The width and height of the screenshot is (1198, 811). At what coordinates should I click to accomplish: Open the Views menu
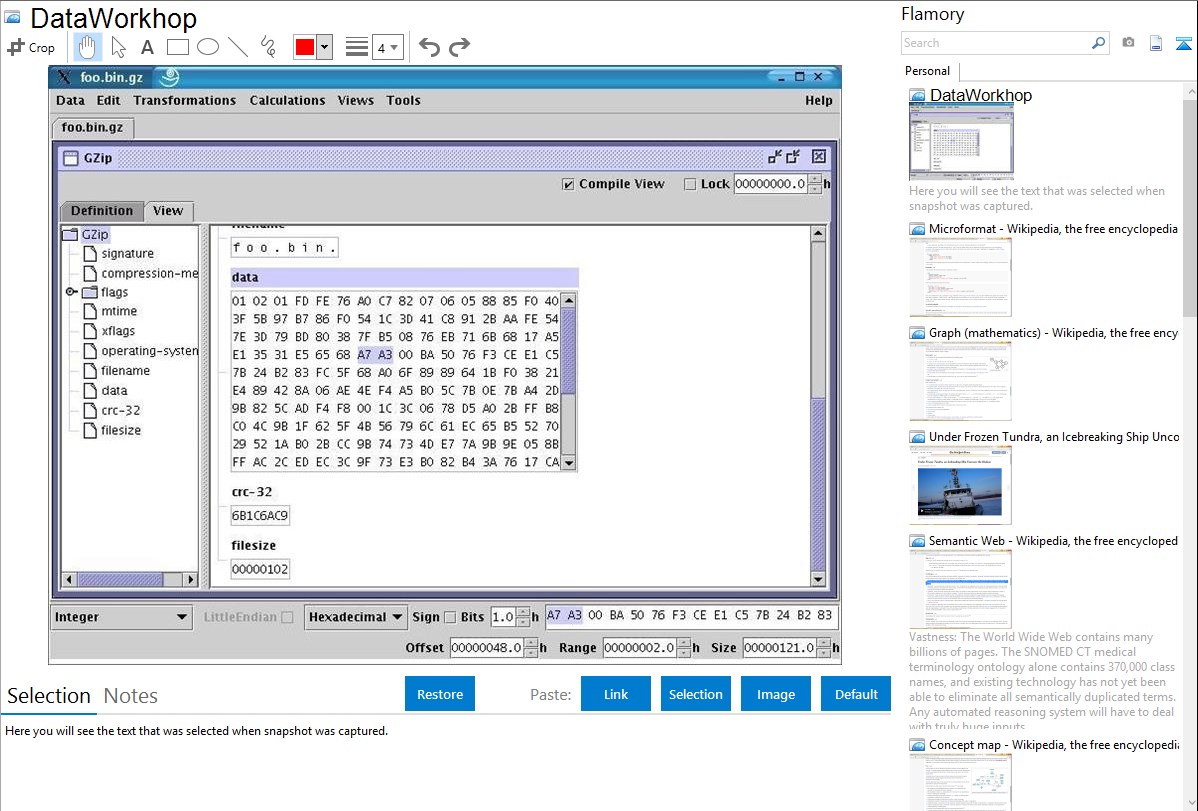coord(355,100)
